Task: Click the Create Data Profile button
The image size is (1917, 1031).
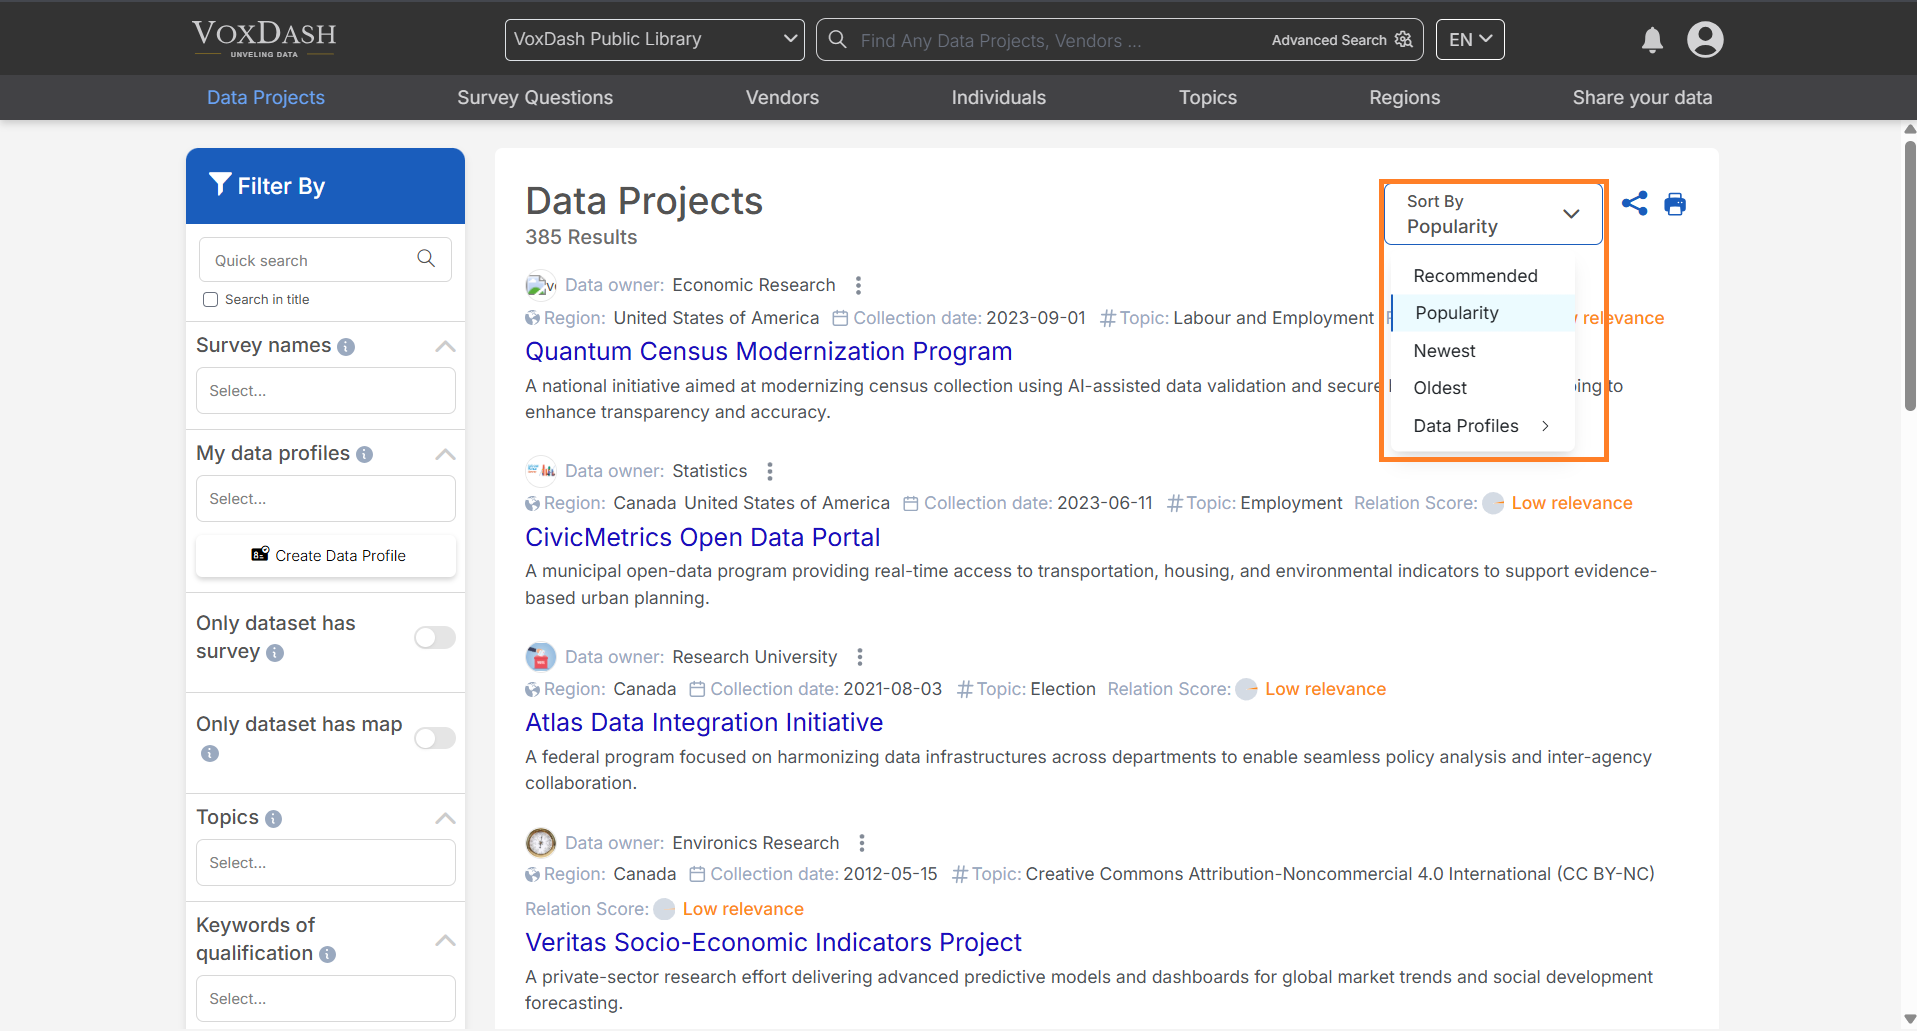Action: click(325, 555)
